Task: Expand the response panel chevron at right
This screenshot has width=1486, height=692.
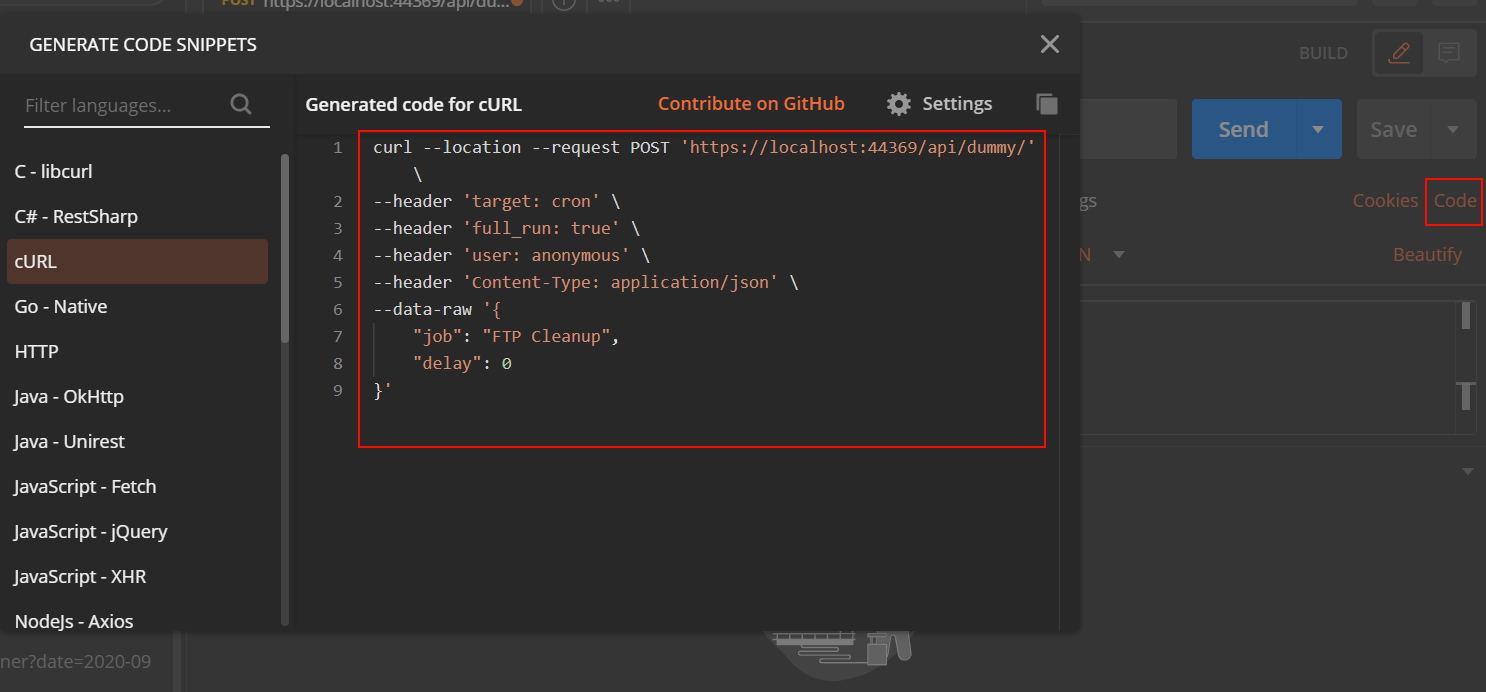Action: pyautogui.click(x=1468, y=471)
